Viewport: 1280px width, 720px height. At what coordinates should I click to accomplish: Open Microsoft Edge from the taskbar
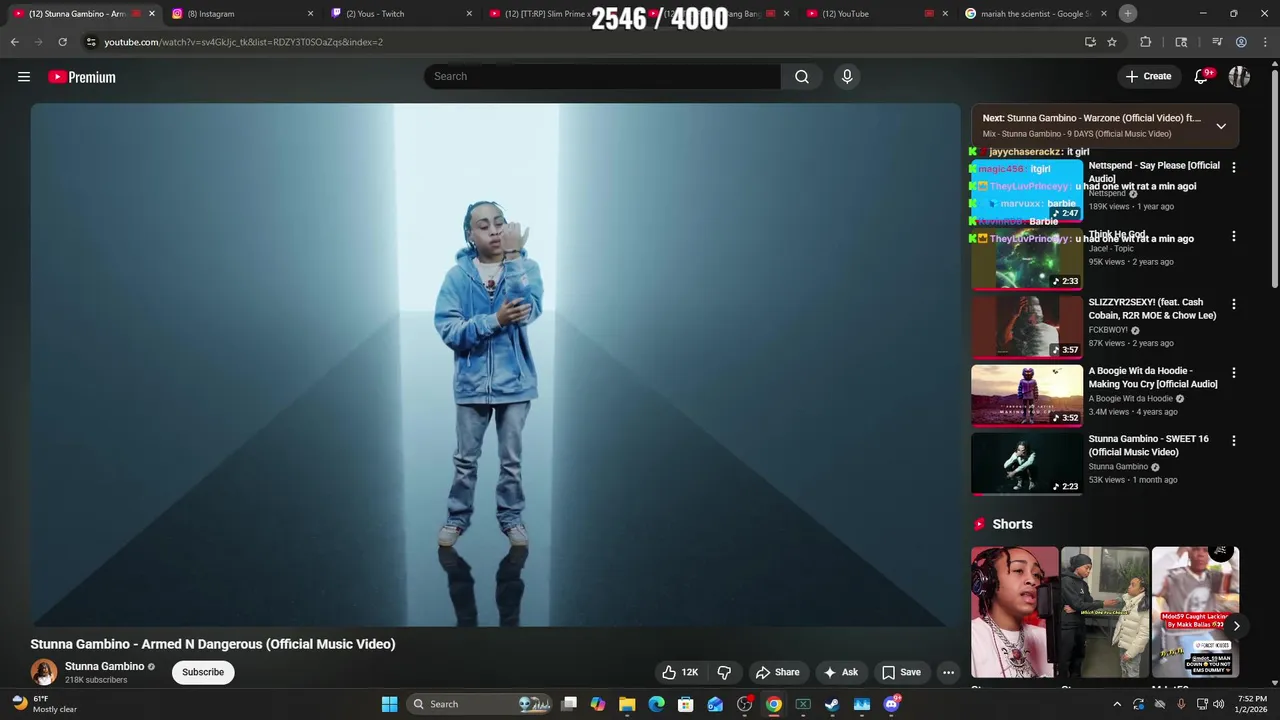[656, 704]
